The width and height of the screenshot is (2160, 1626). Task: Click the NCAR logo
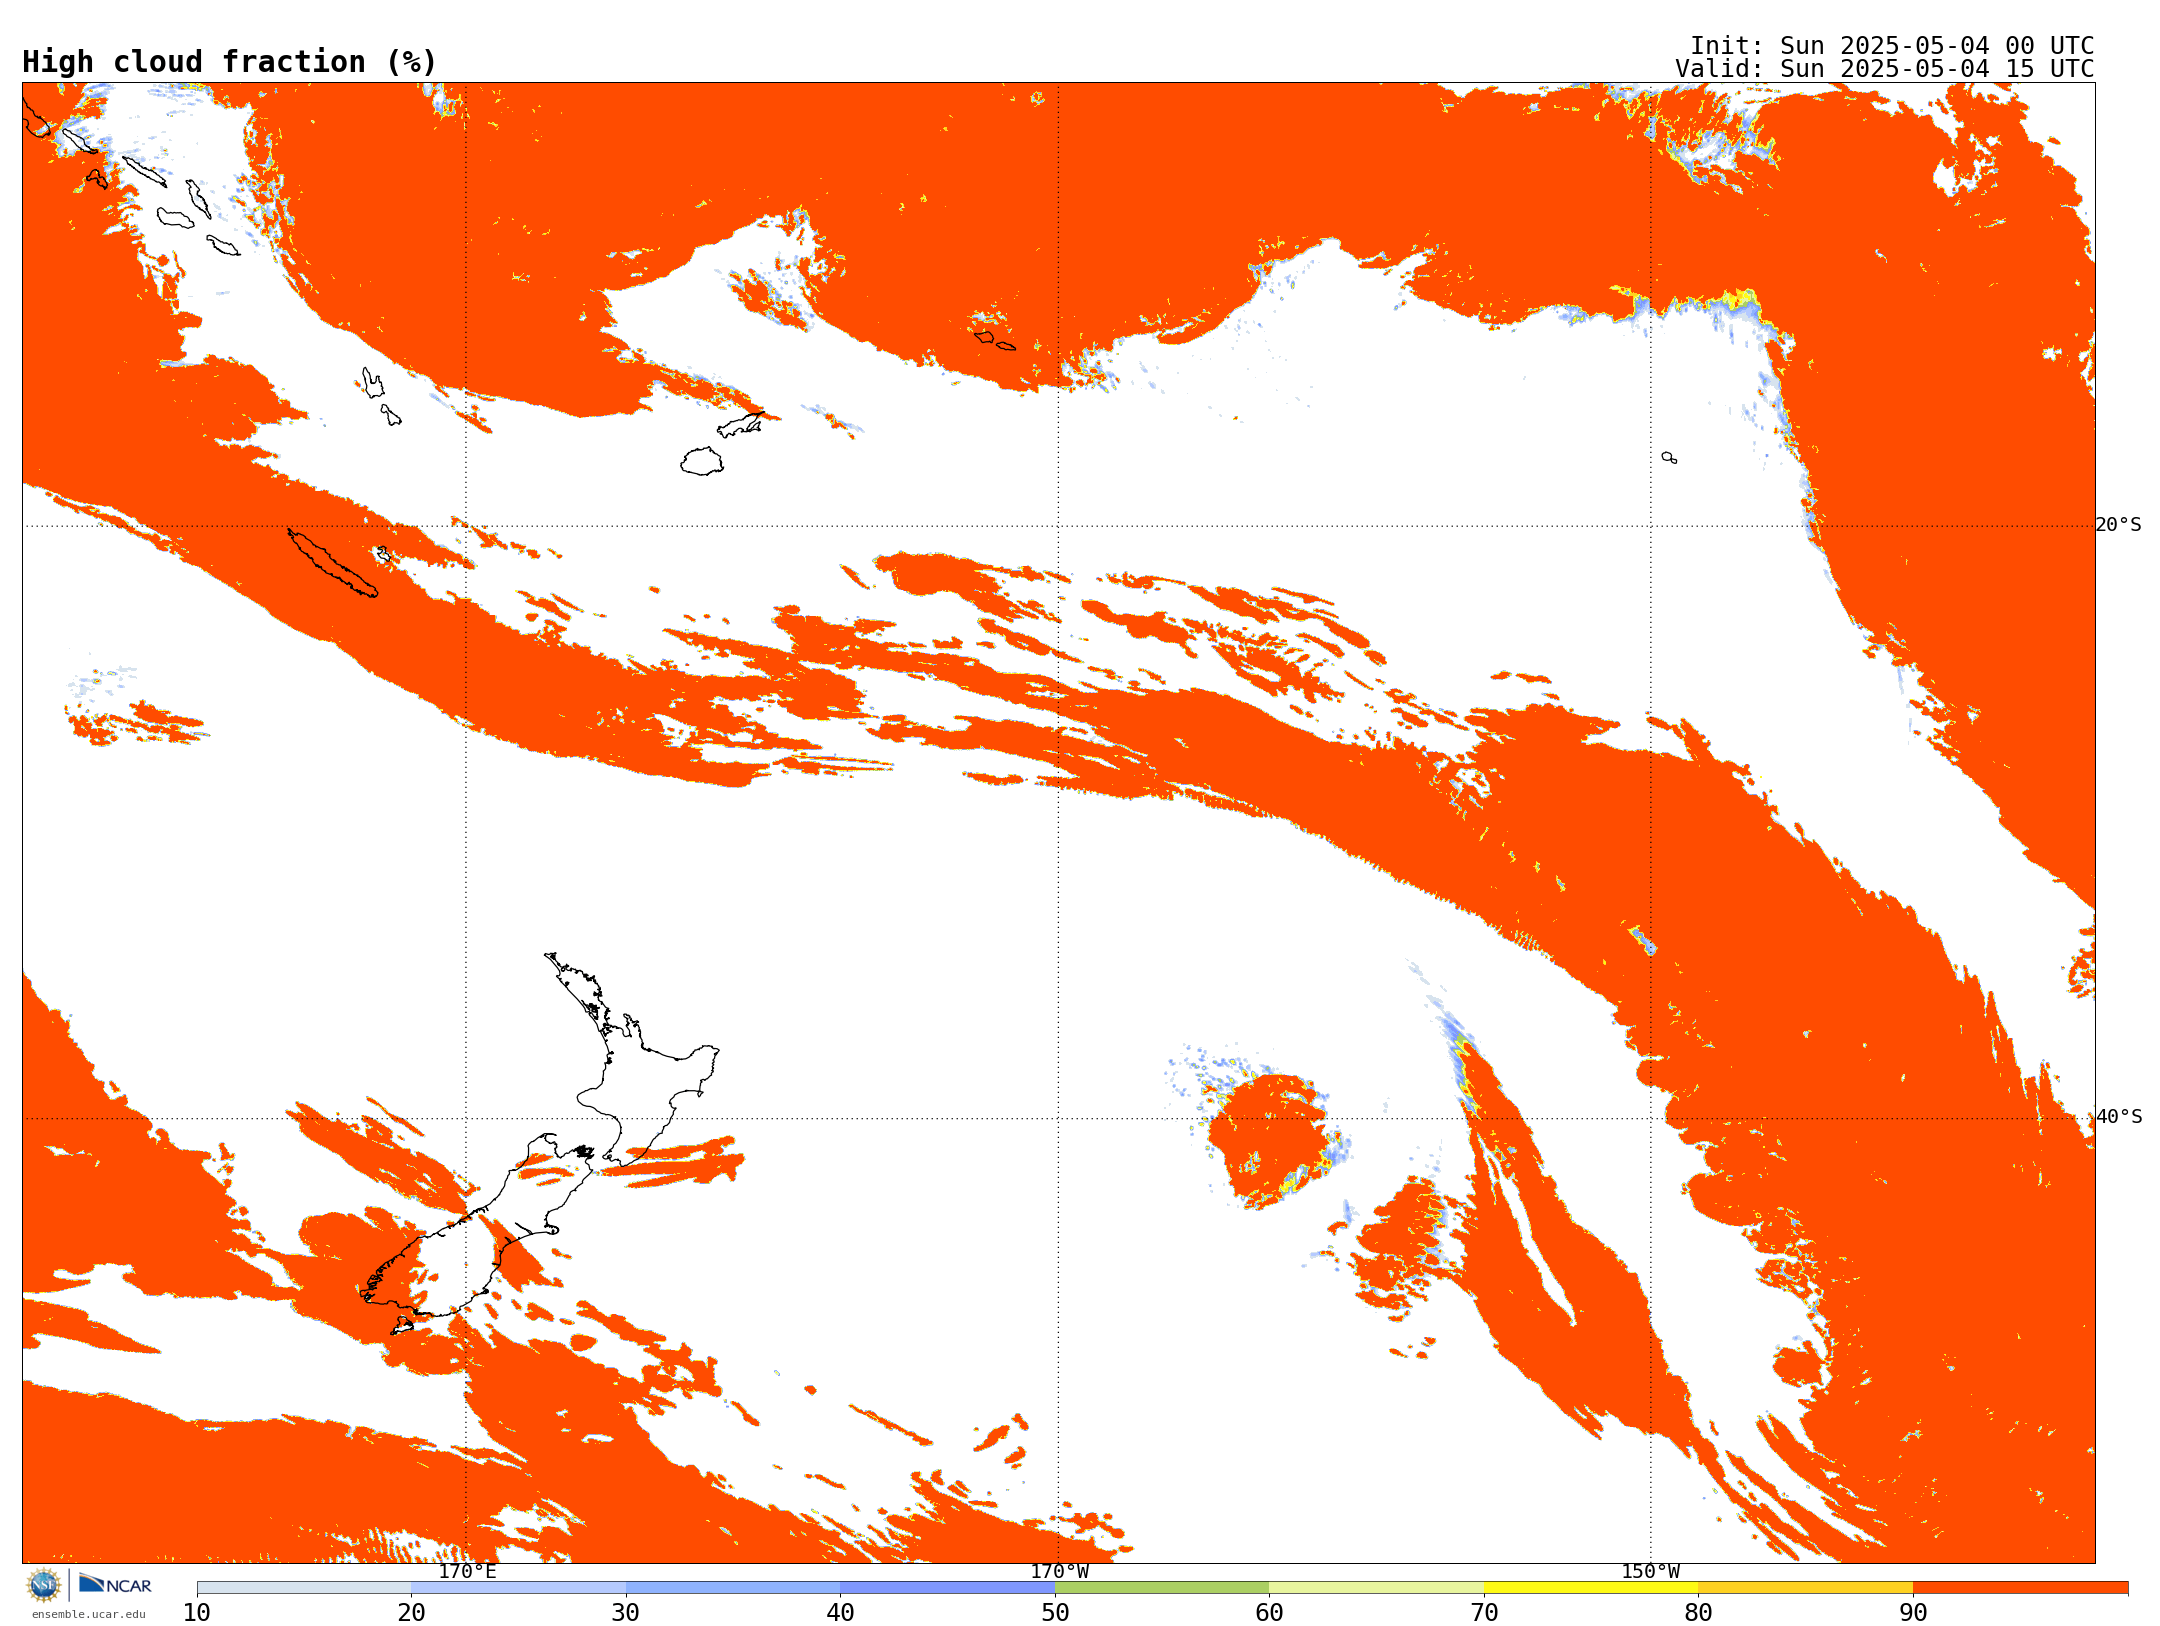(115, 1584)
